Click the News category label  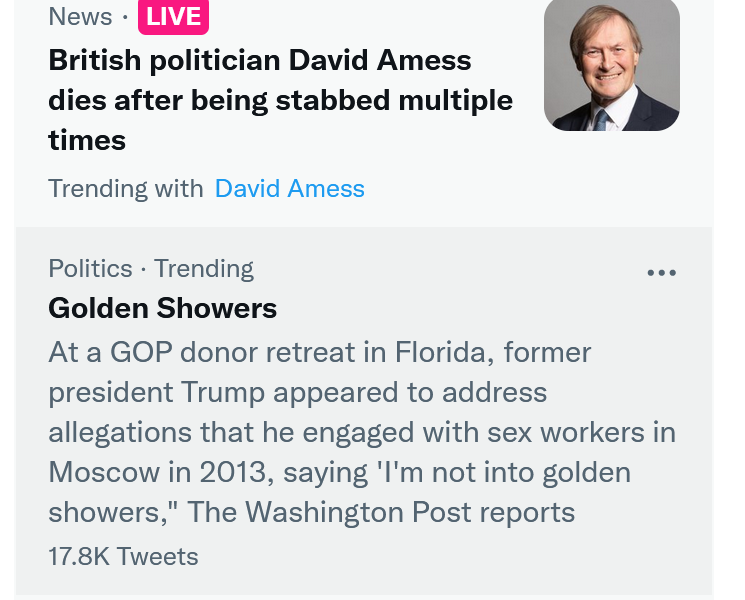point(80,17)
